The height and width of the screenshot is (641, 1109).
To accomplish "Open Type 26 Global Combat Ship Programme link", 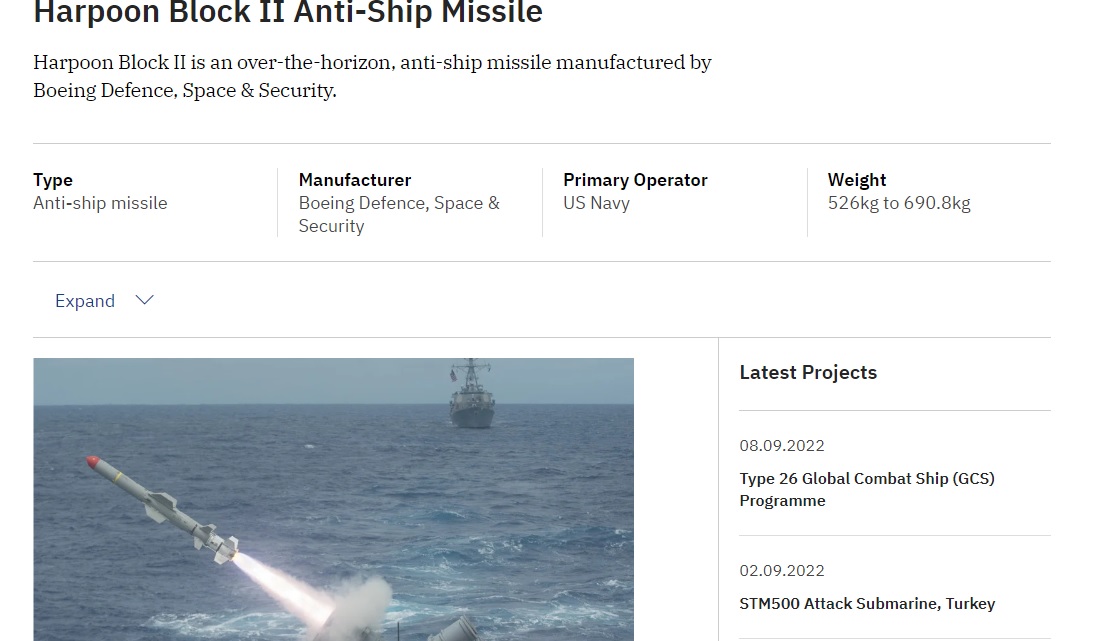I will click(x=866, y=489).
